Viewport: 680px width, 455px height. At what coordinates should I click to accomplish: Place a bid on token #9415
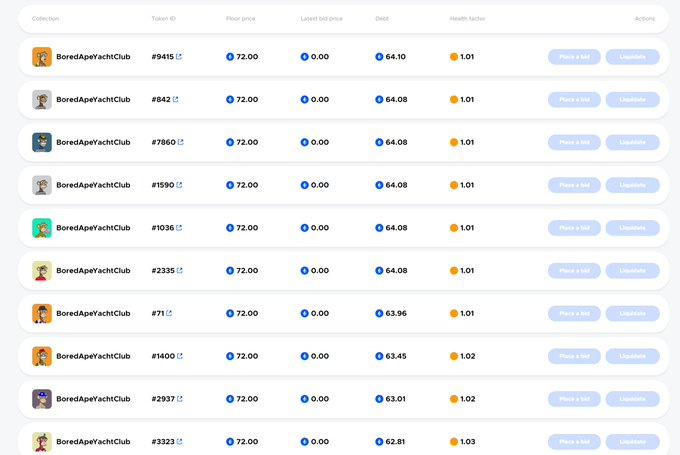pos(574,57)
